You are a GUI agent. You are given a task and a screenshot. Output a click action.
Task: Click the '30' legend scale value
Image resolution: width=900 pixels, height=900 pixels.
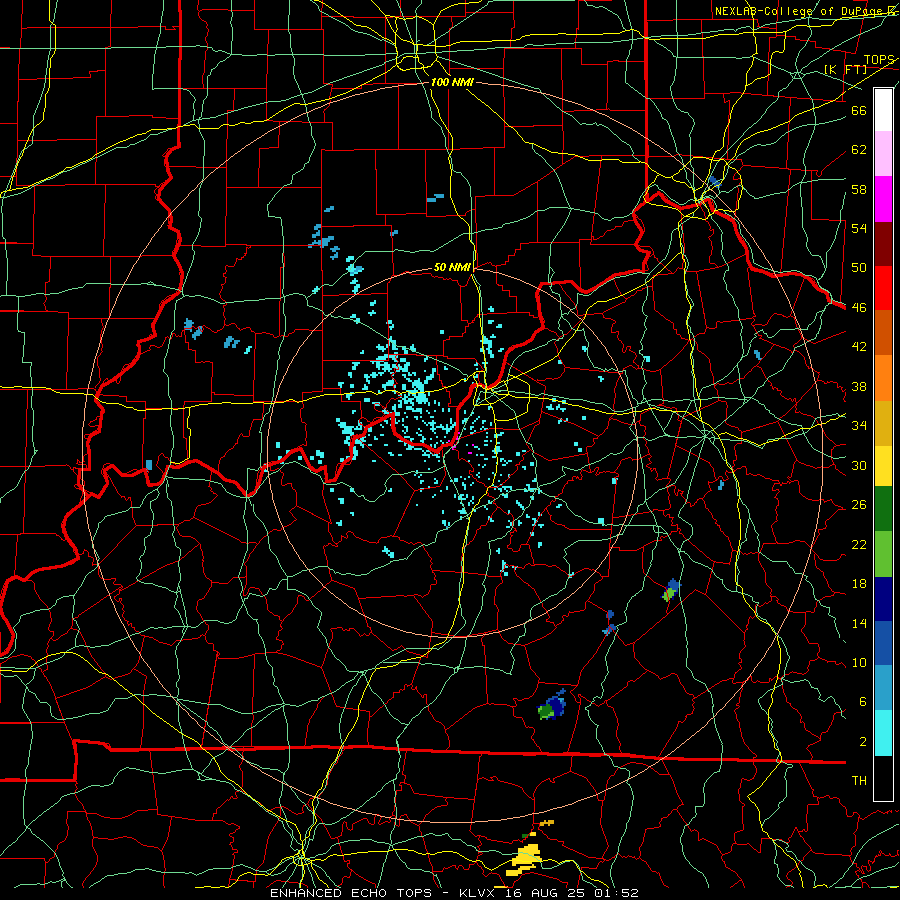[x=859, y=465]
